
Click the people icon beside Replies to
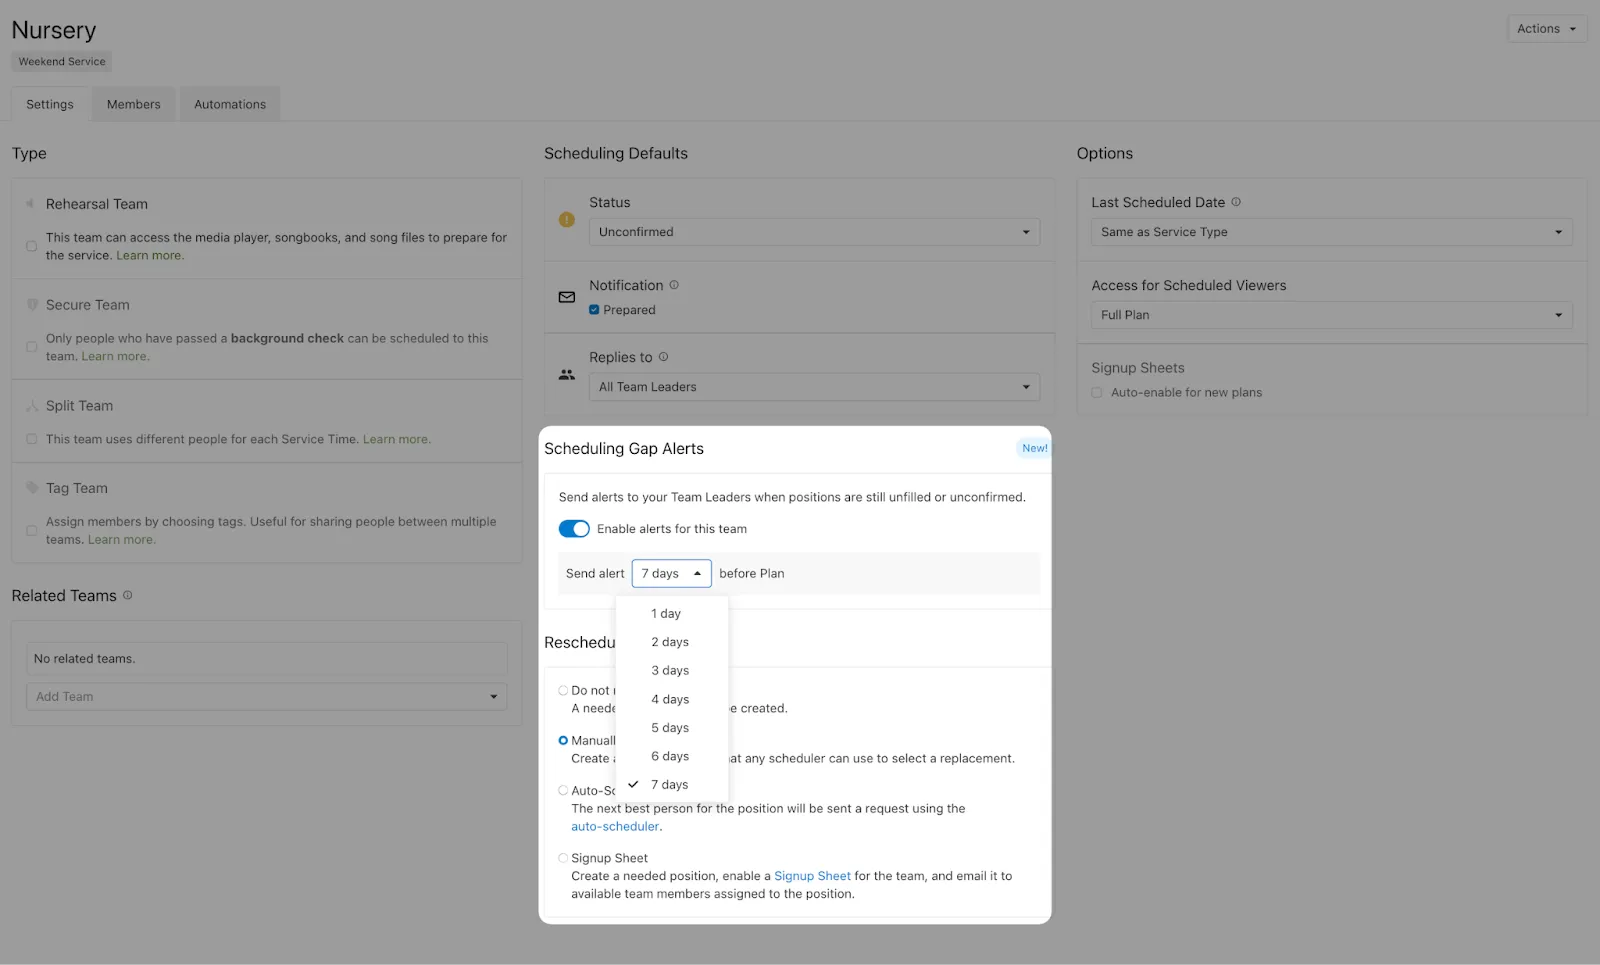tap(567, 375)
